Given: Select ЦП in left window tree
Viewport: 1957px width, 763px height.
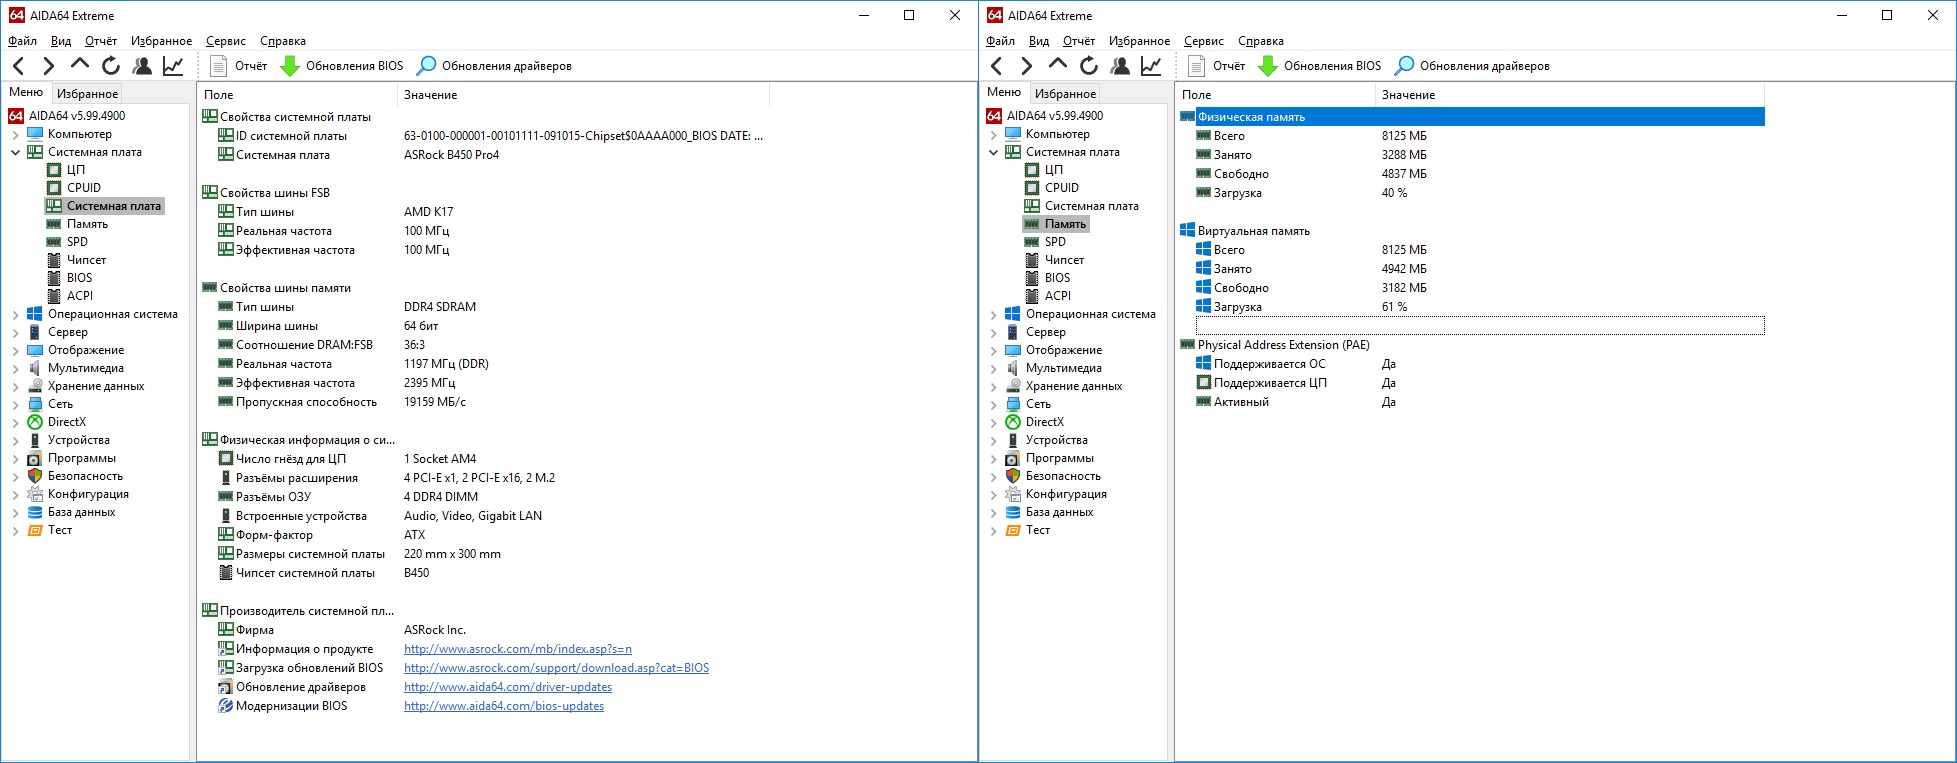Looking at the screenshot, I should (76, 170).
